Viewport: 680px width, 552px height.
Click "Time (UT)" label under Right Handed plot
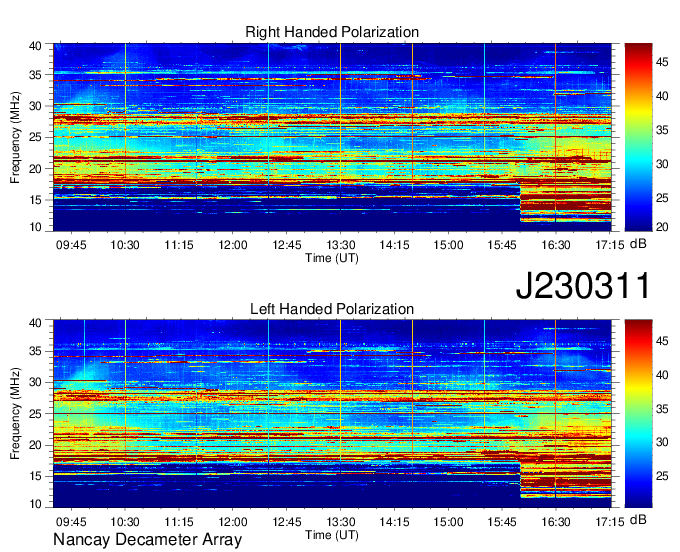pos(332,258)
